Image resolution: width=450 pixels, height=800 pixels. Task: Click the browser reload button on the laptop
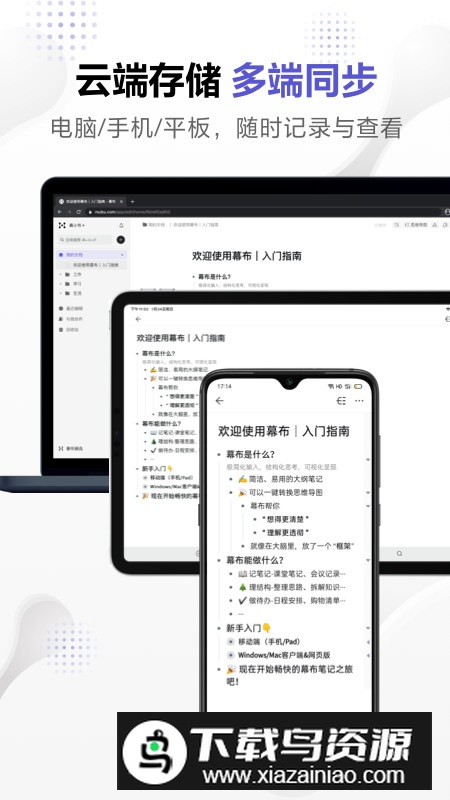[79, 212]
